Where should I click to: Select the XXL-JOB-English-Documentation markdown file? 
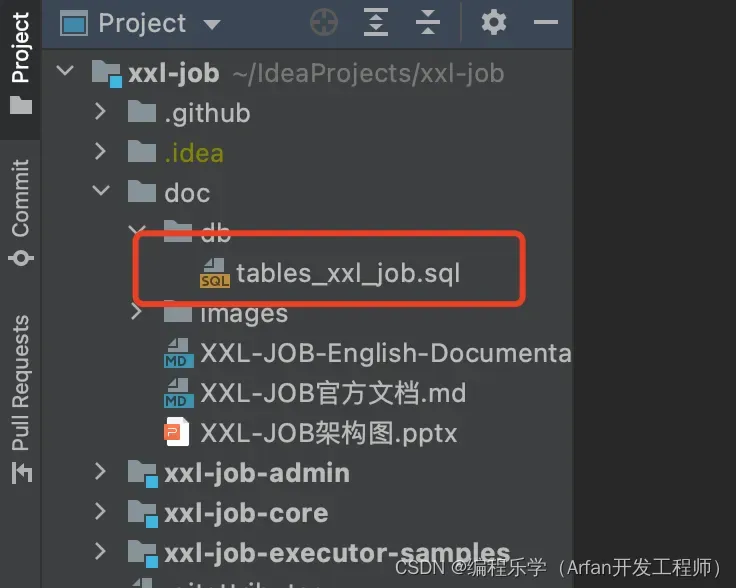coord(385,353)
